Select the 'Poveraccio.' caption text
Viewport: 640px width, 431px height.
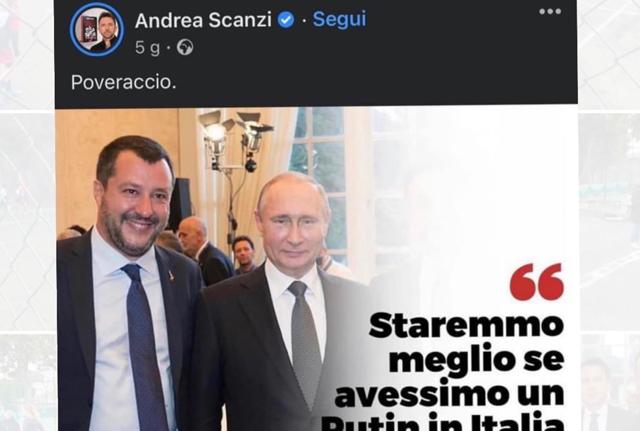[124, 82]
